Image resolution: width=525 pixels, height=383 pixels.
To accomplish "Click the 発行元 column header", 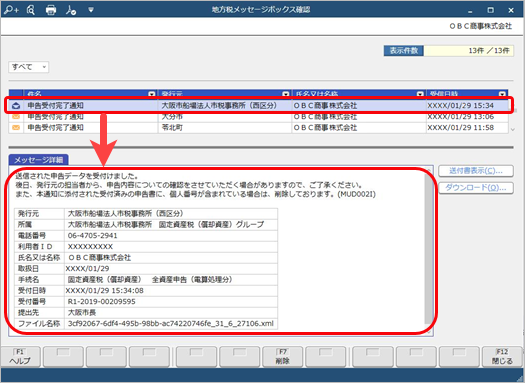I will 225,94.
